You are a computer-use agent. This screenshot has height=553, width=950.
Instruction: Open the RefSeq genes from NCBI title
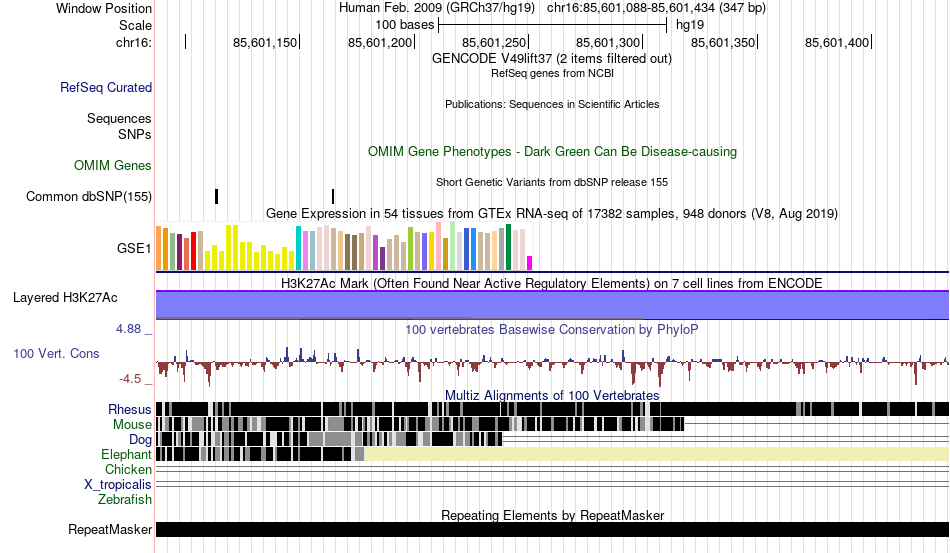[x=552, y=73]
